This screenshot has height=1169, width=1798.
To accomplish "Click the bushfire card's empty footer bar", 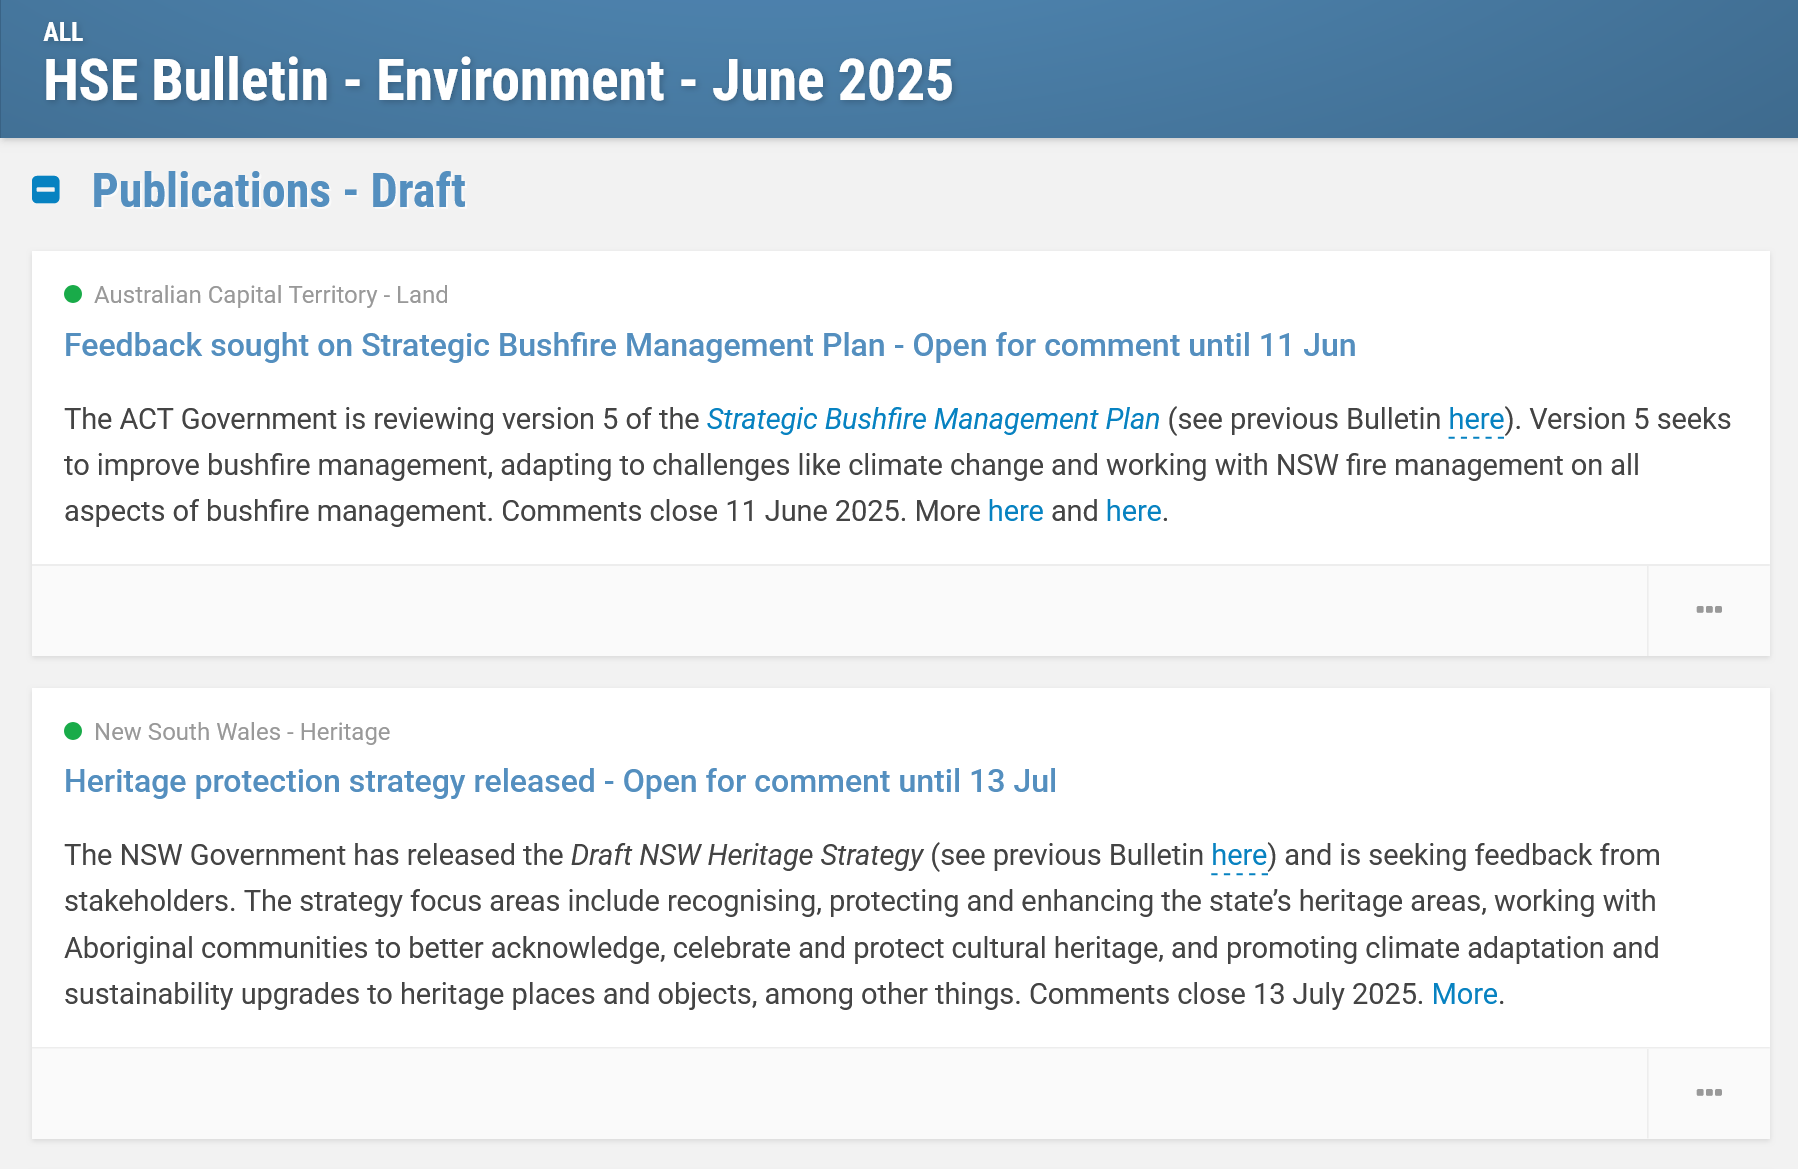I will pos(840,610).
